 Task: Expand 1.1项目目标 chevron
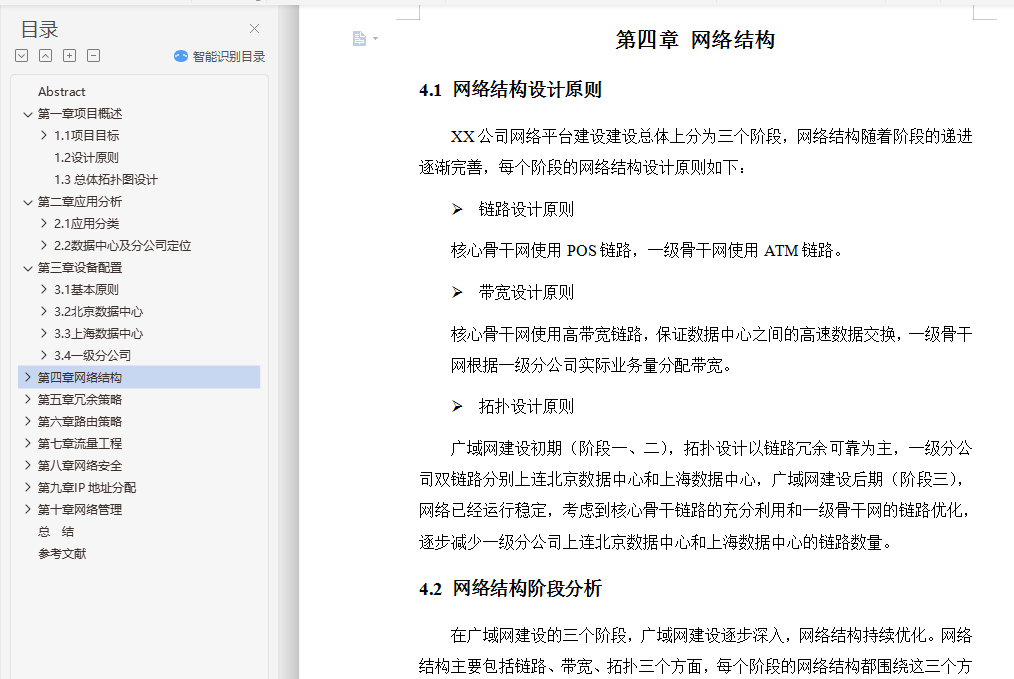click(x=43, y=135)
